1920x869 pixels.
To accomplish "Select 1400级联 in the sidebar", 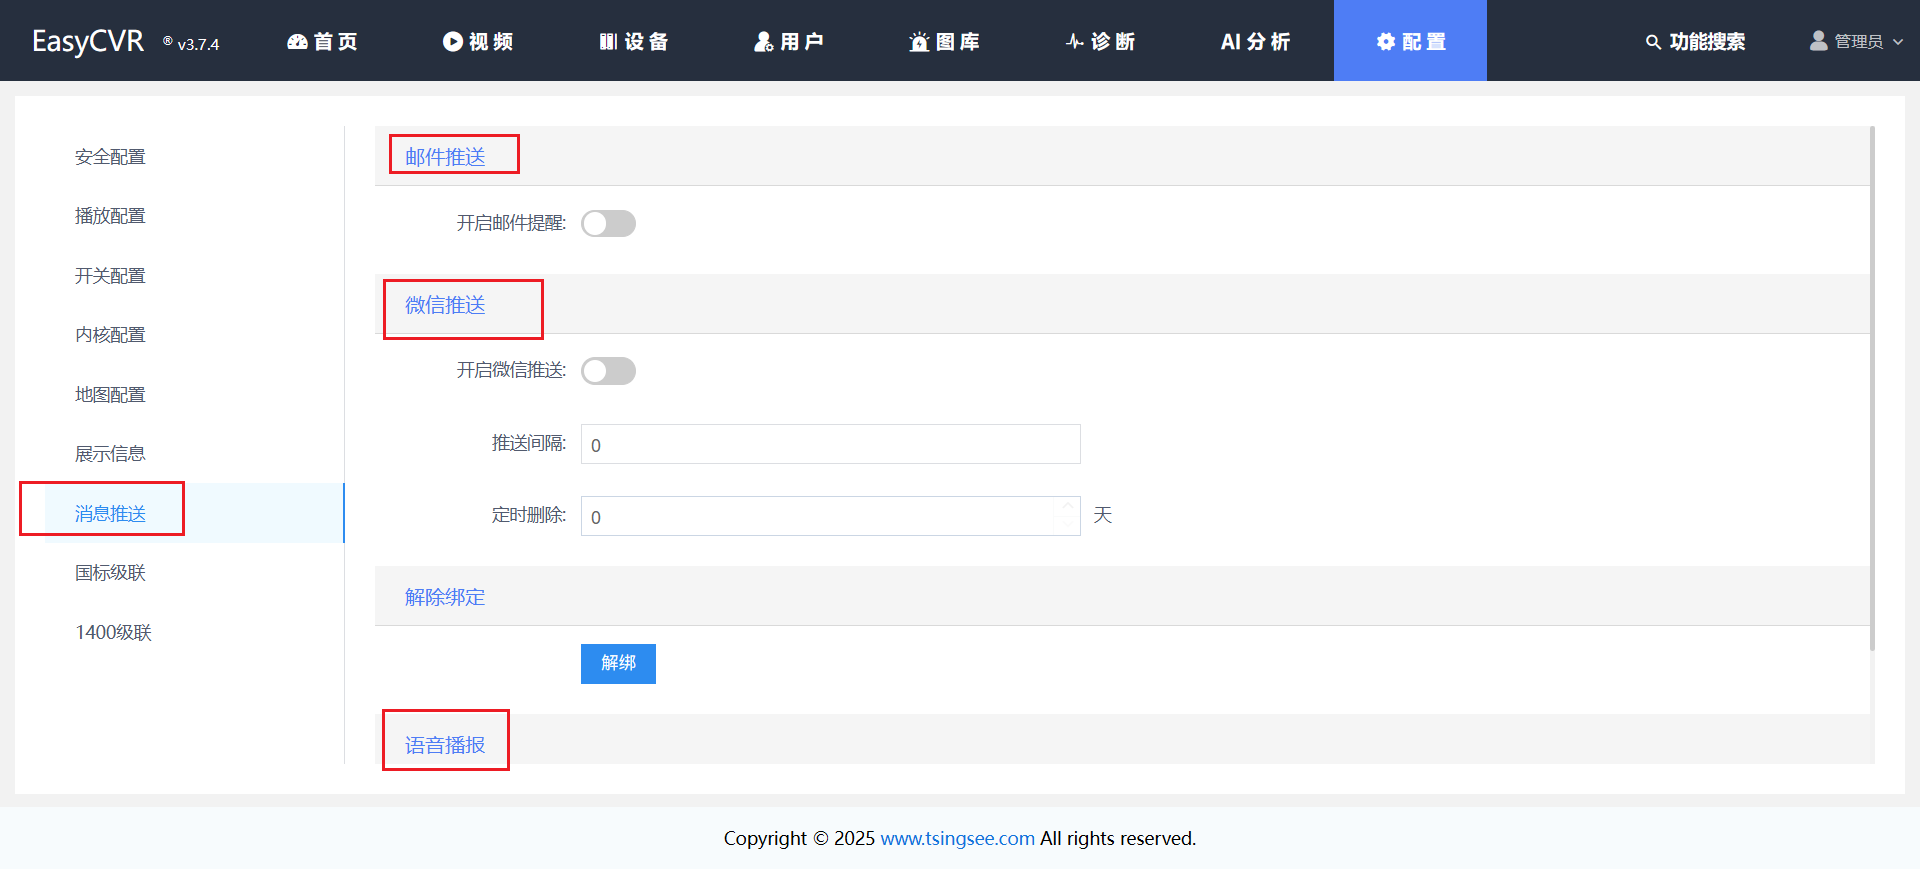I will (113, 632).
